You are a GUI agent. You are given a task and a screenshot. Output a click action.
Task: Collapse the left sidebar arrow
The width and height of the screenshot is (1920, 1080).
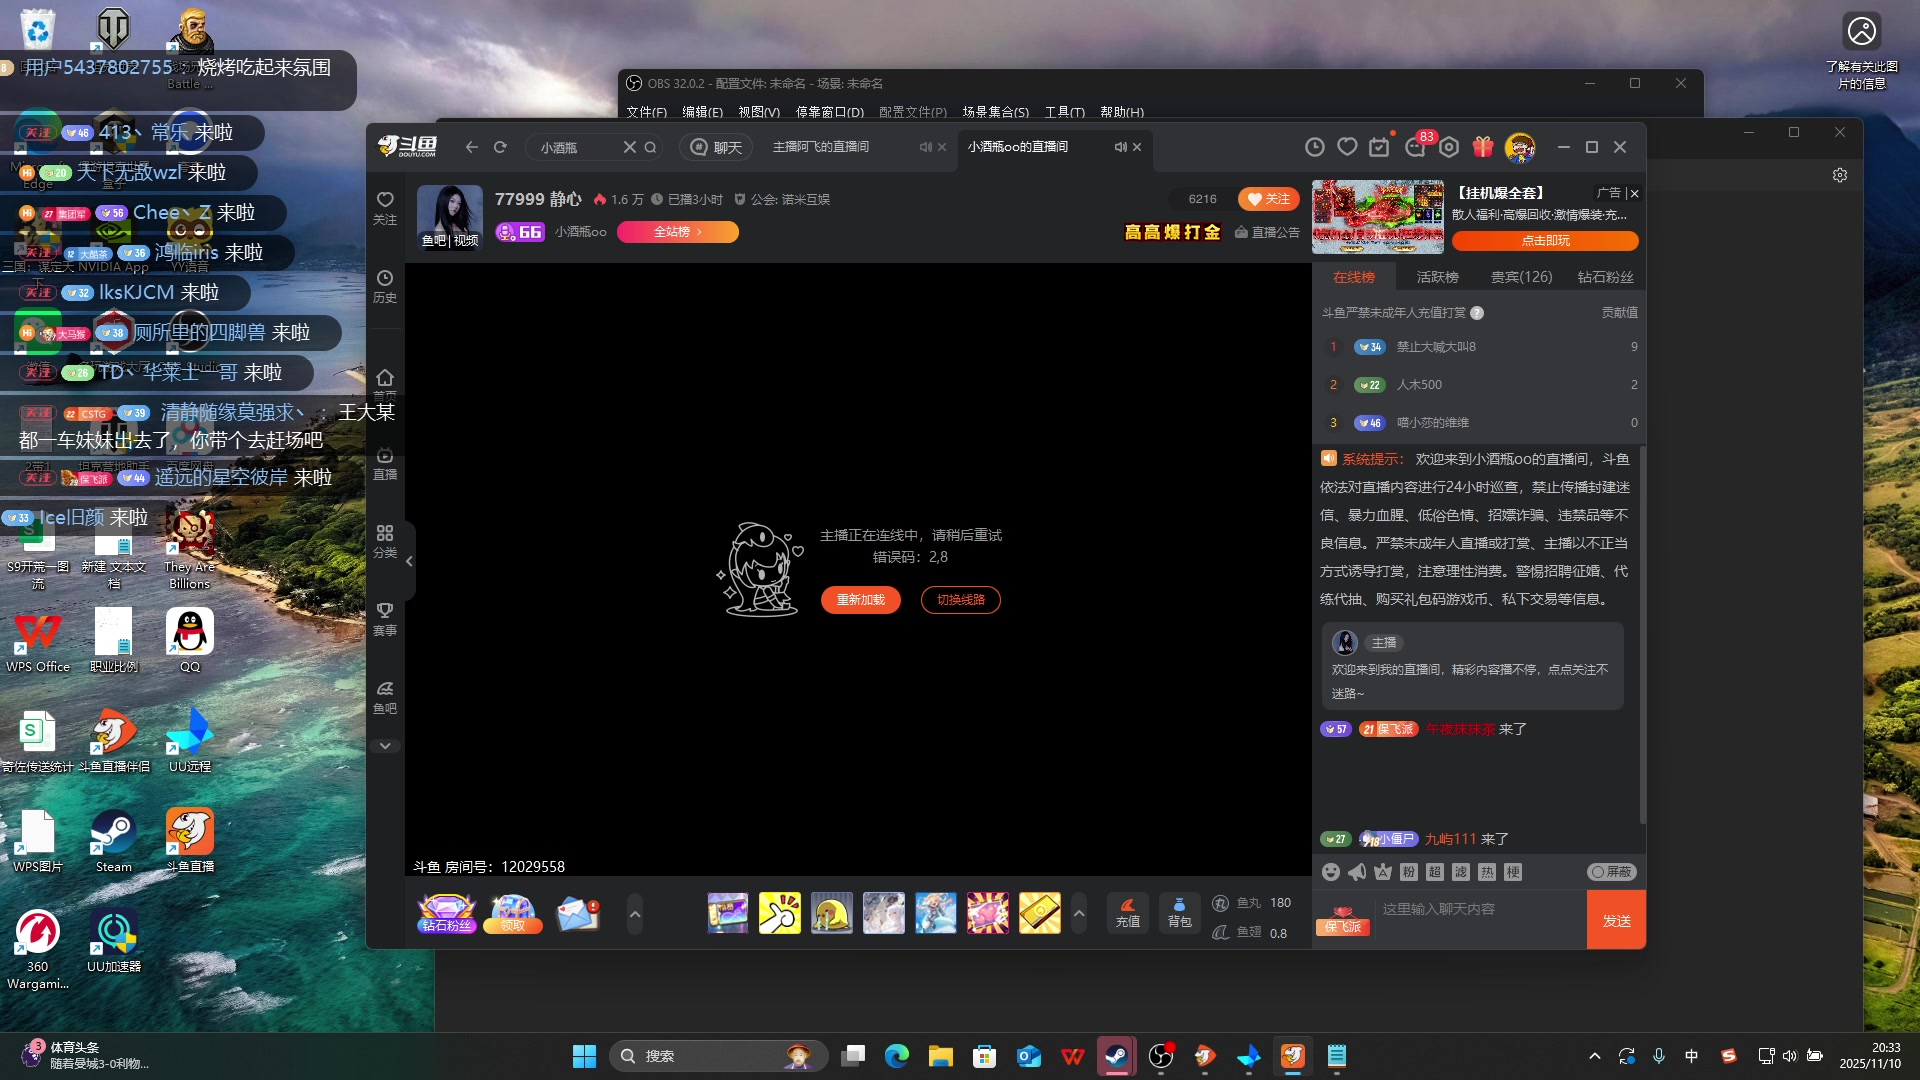[409, 561]
